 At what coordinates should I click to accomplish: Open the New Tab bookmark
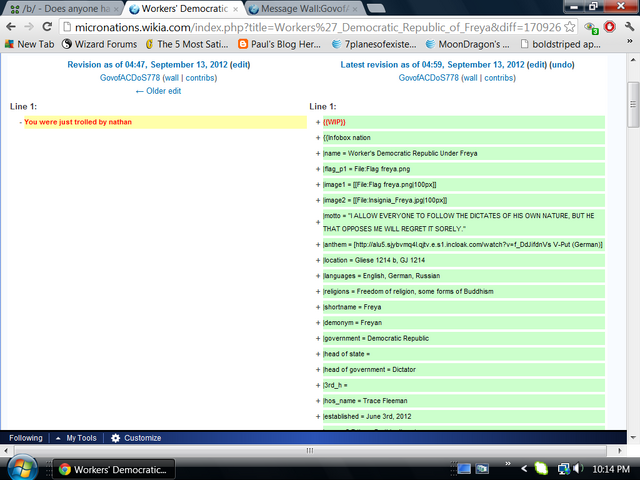pyautogui.click(x=29, y=44)
